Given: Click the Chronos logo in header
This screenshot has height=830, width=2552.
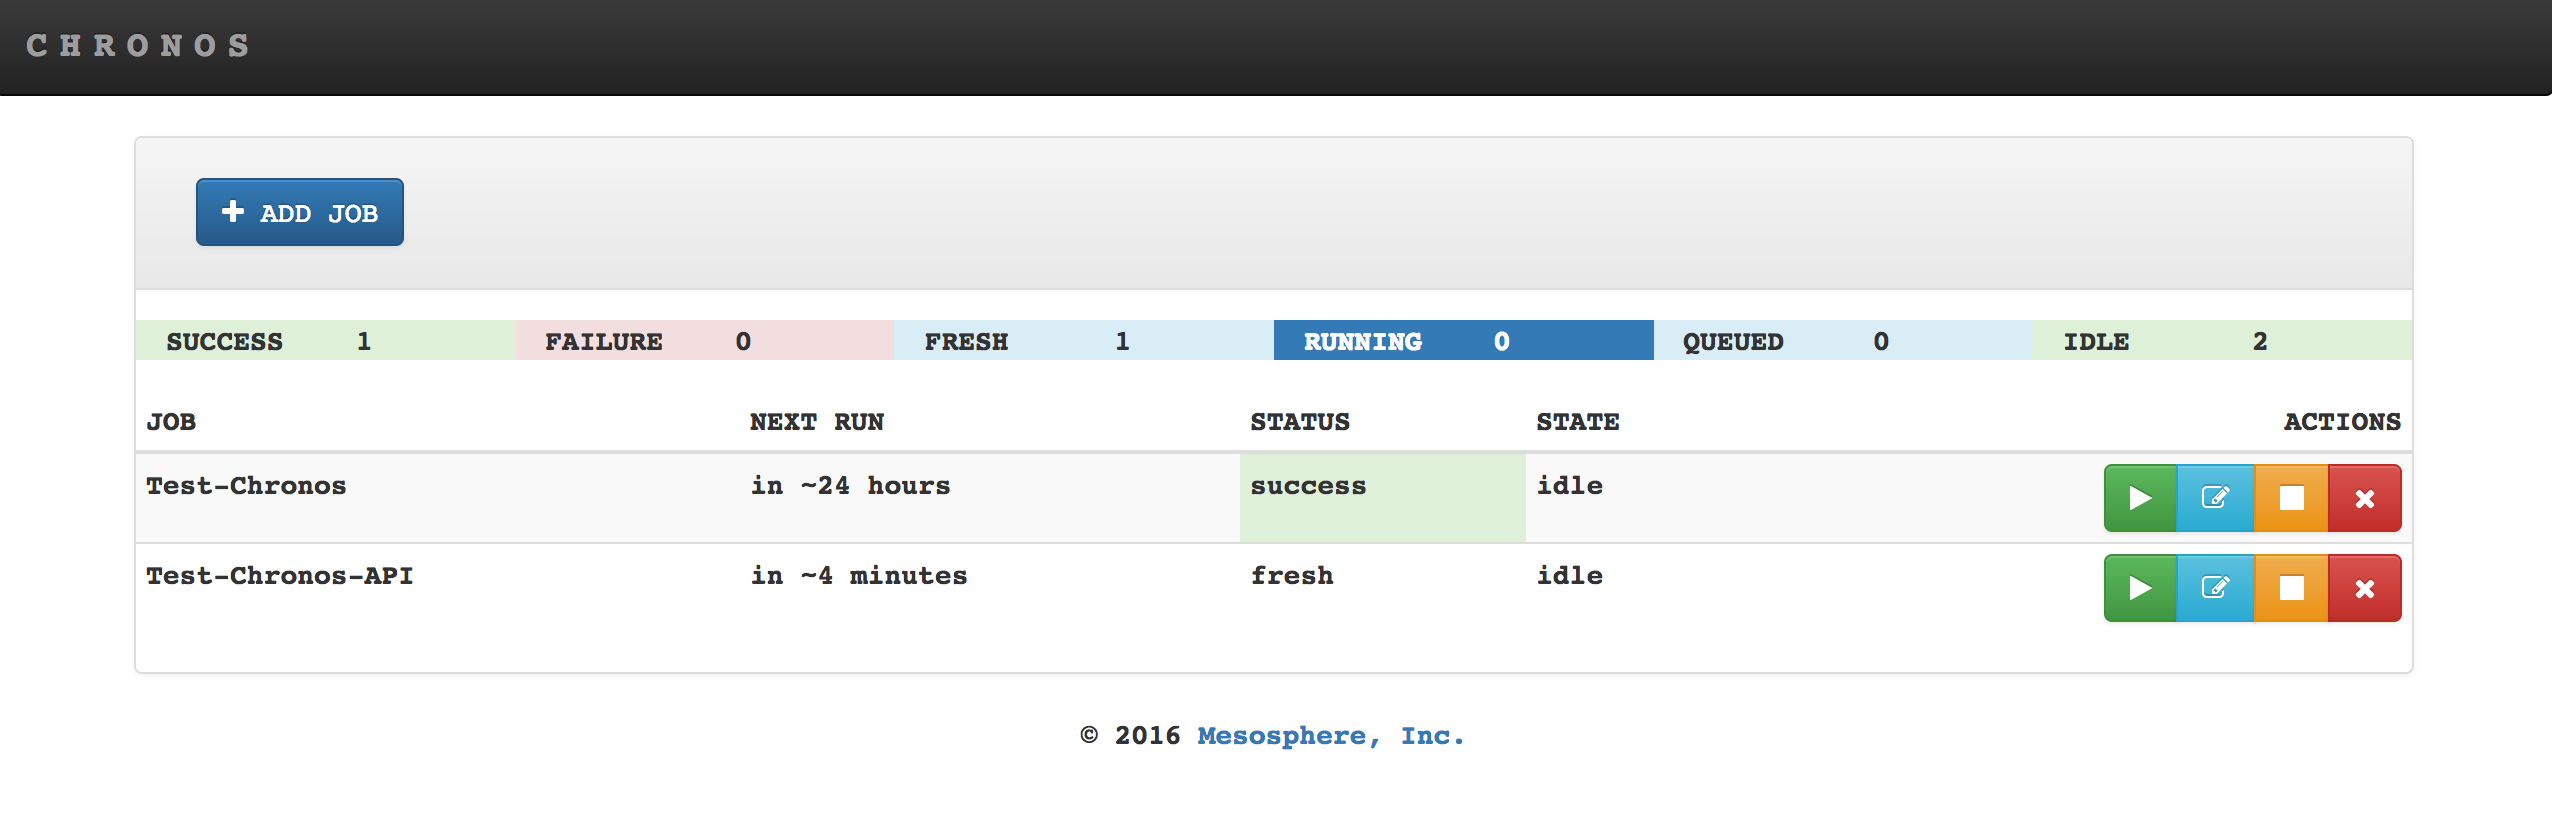Looking at the screenshot, I should [x=138, y=46].
